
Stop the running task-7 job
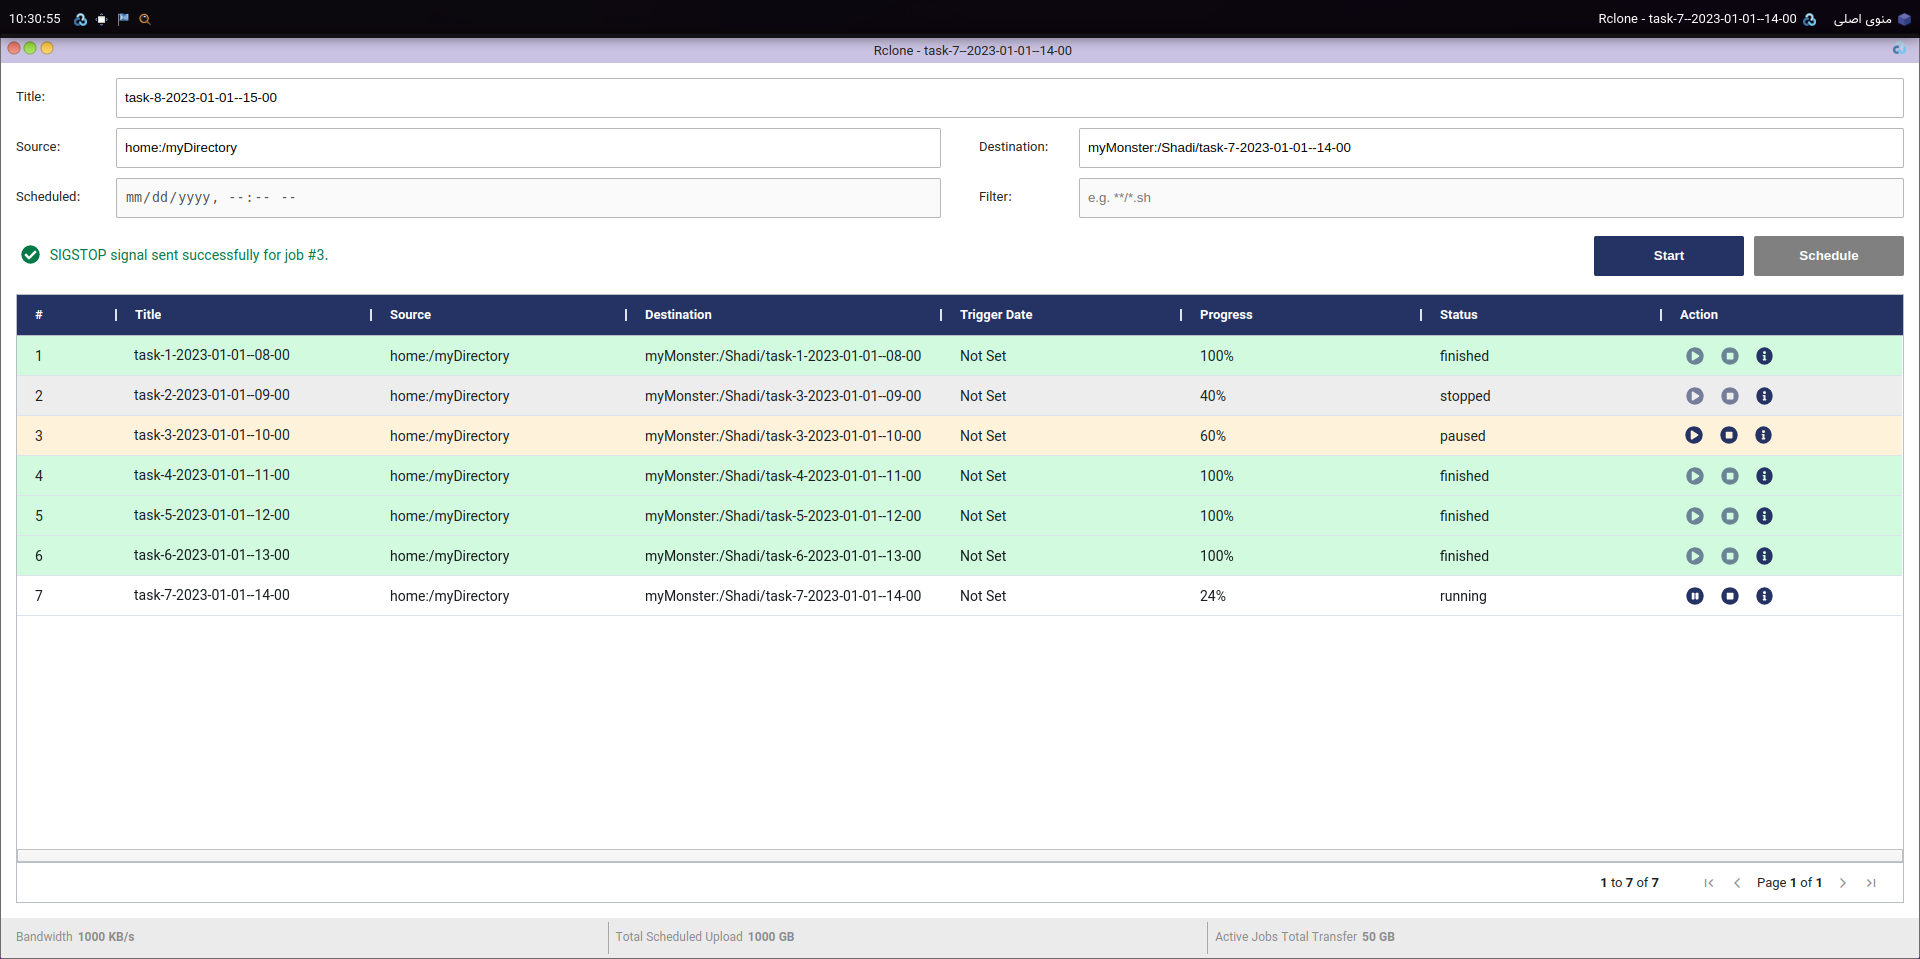(1729, 596)
